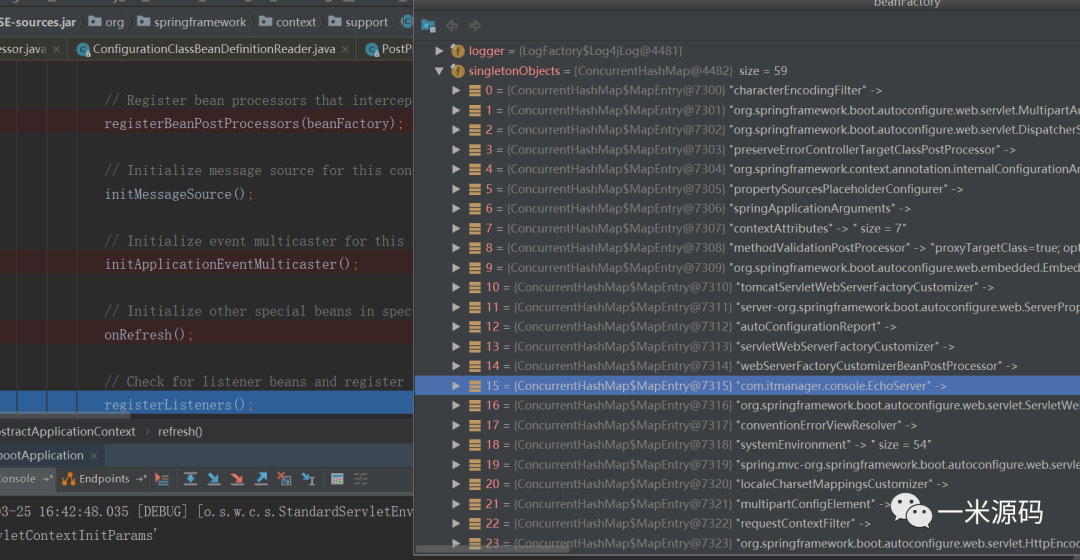
Task: Click the Step Over debugger icon
Action: coord(190,479)
